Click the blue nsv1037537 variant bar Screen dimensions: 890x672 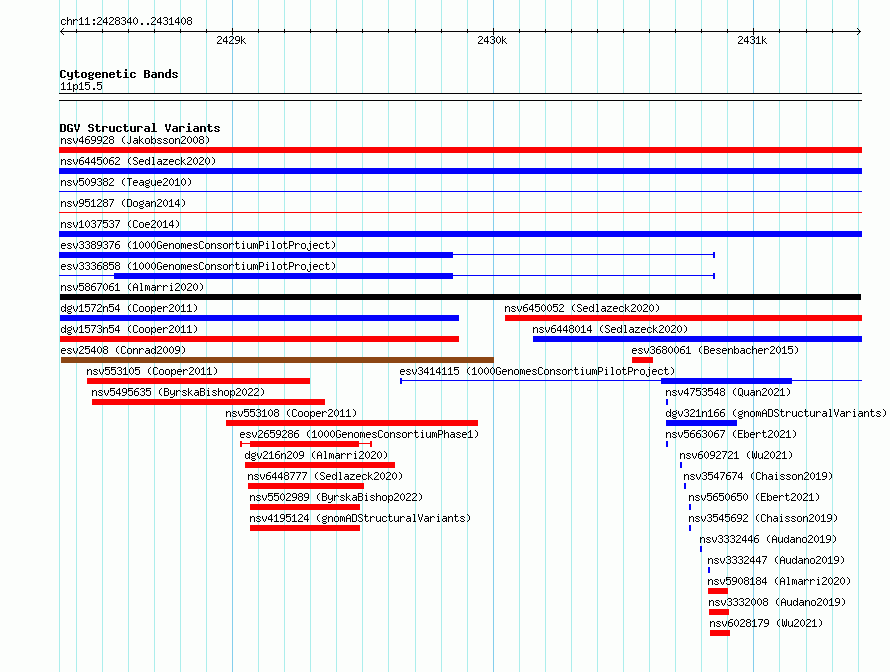[460, 234]
